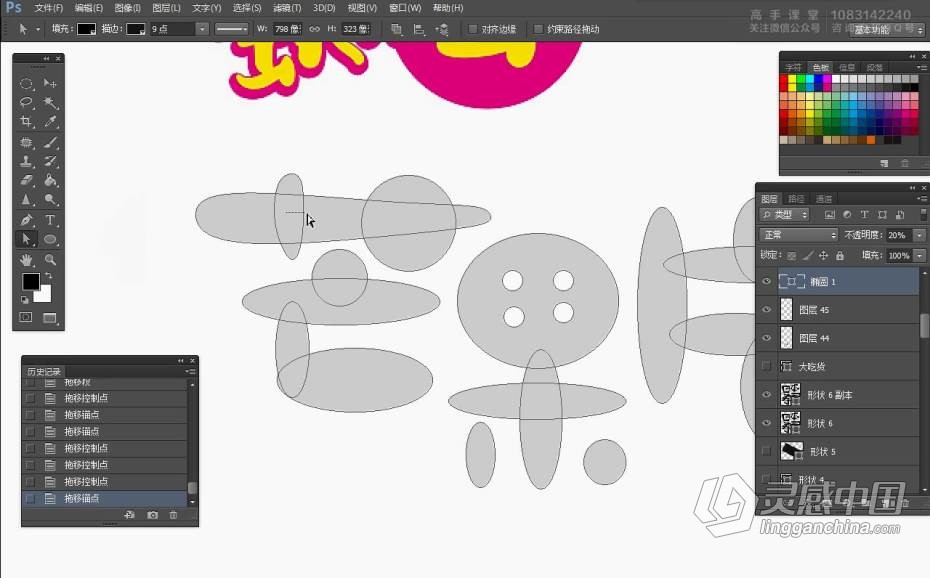Image resolution: width=930 pixels, height=578 pixels.
Task: Open the 滤镜(T) menu
Action: (287, 8)
